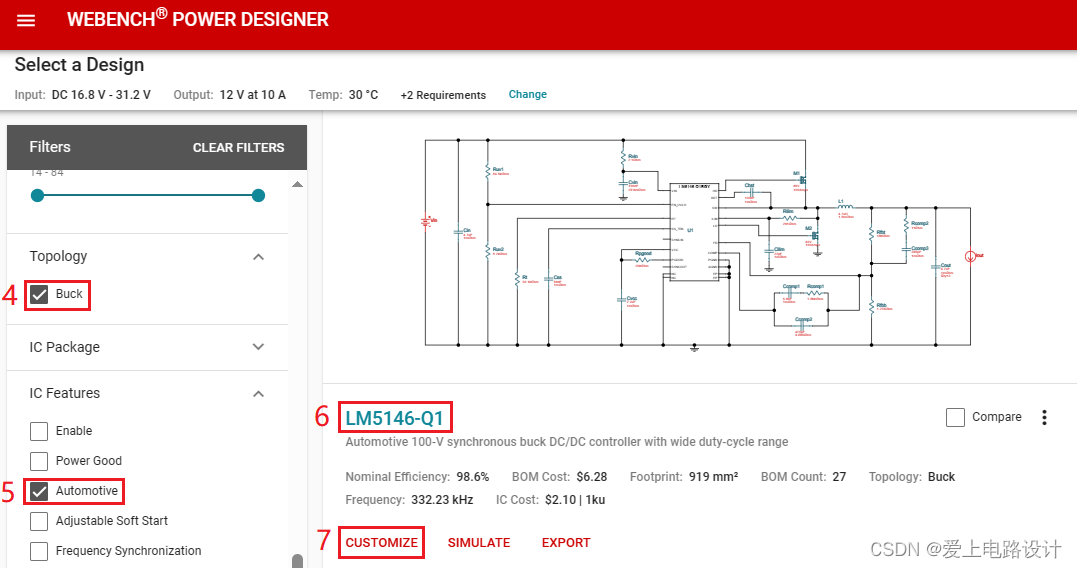Screen dimensions: 1077x568
Task: Click the Temp 30 °C text
Action: coord(343,95)
